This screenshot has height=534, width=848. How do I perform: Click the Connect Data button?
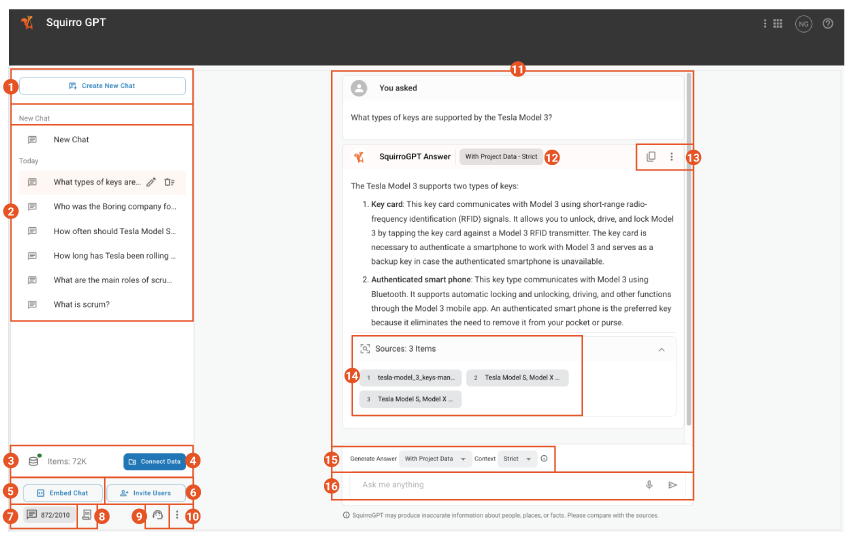click(x=155, y=462)
